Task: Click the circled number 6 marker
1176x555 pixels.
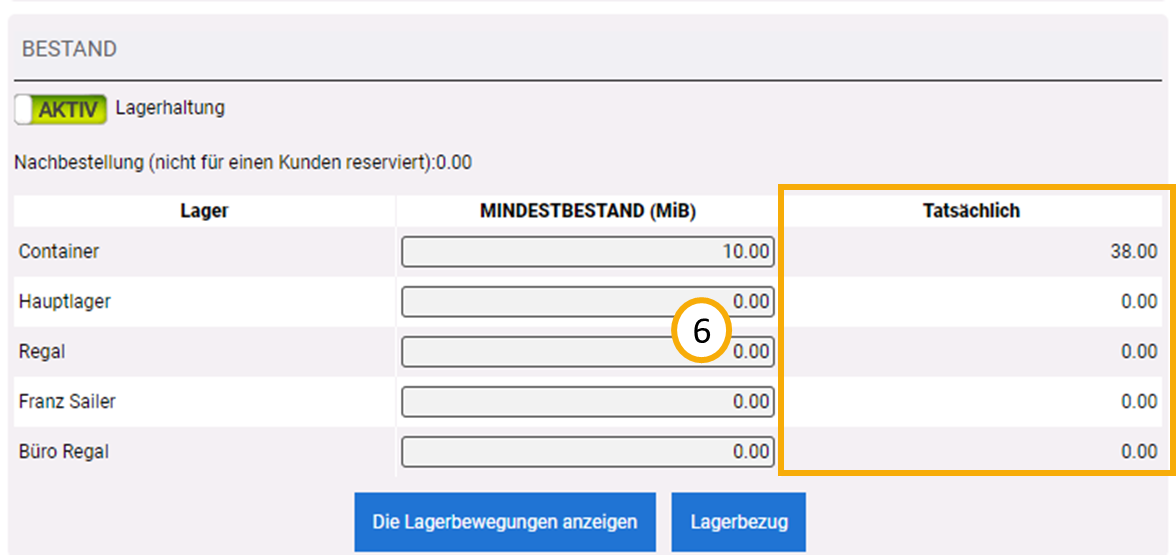Action: point(701,331)
